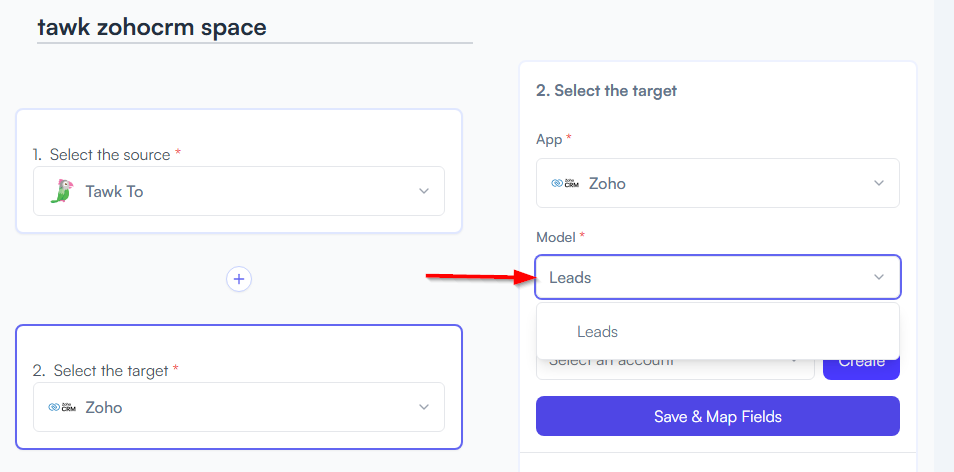
Task: Click the tawk zohocrm space title field
Action: (x=254, y=27)
